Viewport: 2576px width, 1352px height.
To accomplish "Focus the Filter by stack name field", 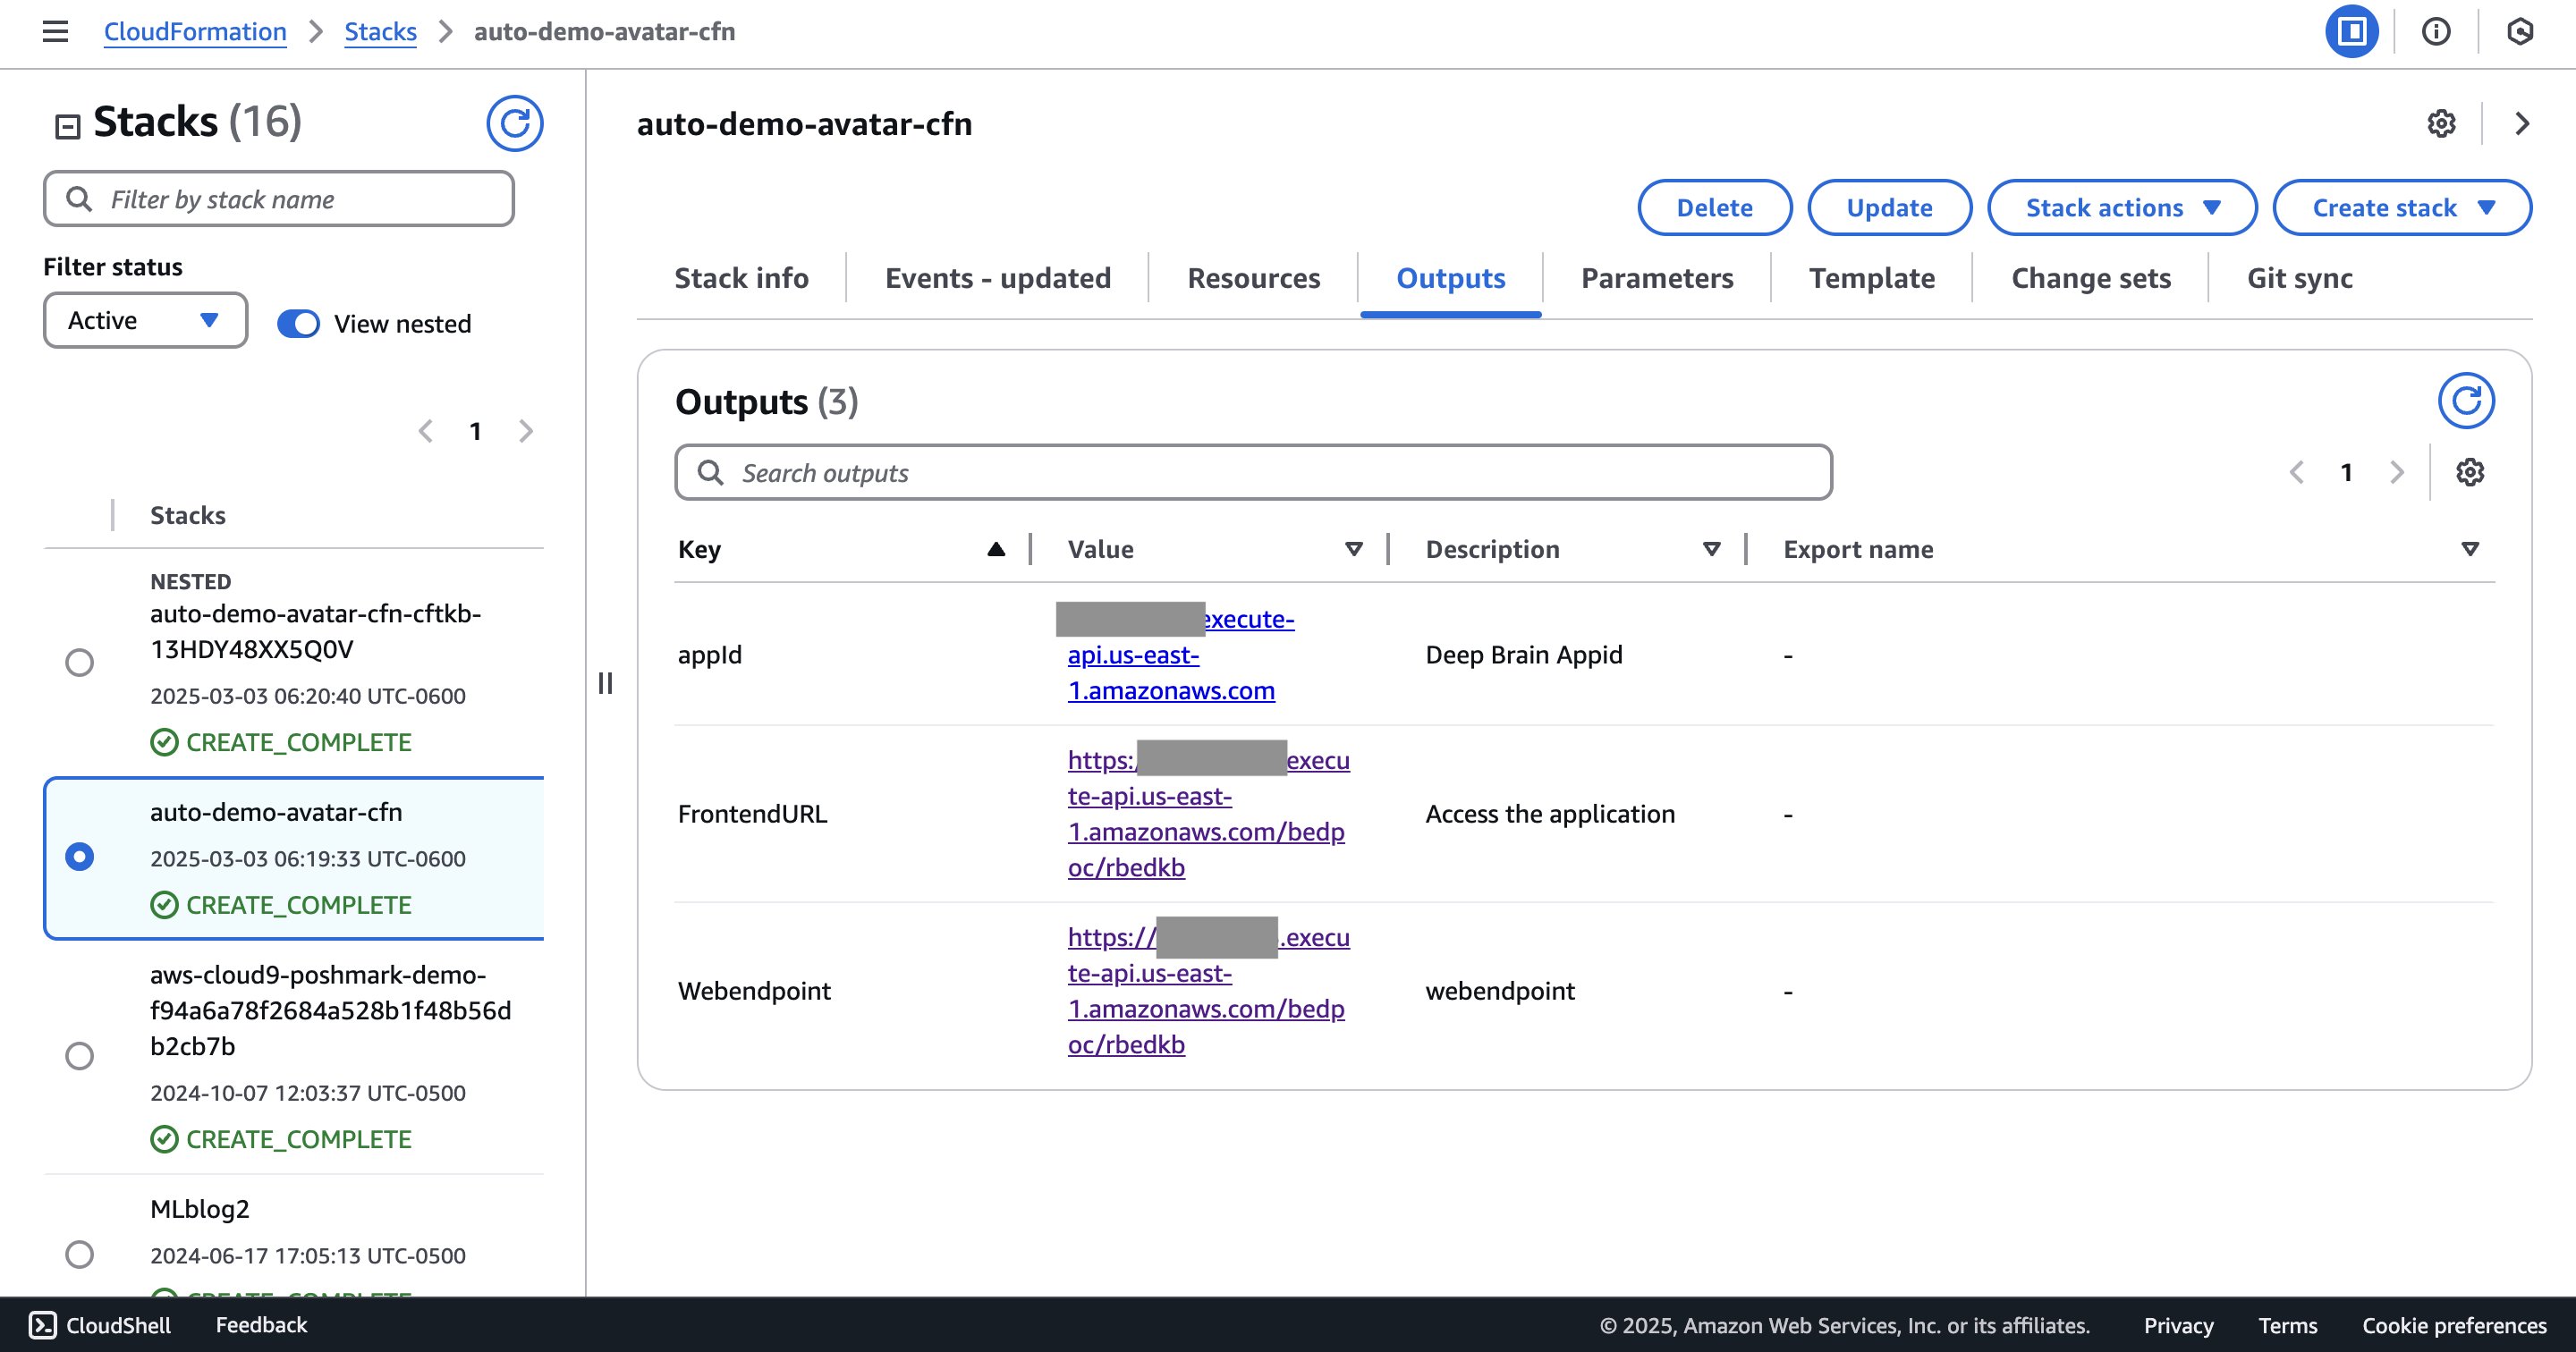I will [279, 199].
